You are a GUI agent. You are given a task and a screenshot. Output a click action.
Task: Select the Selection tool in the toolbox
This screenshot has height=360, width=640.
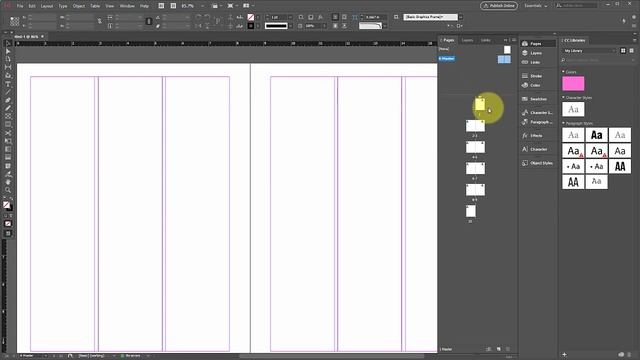(8, 43)
